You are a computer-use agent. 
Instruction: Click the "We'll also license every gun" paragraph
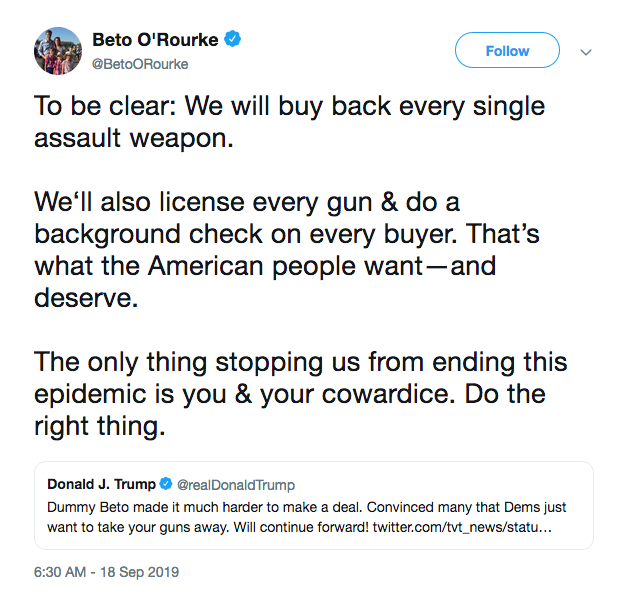[287, 250]
